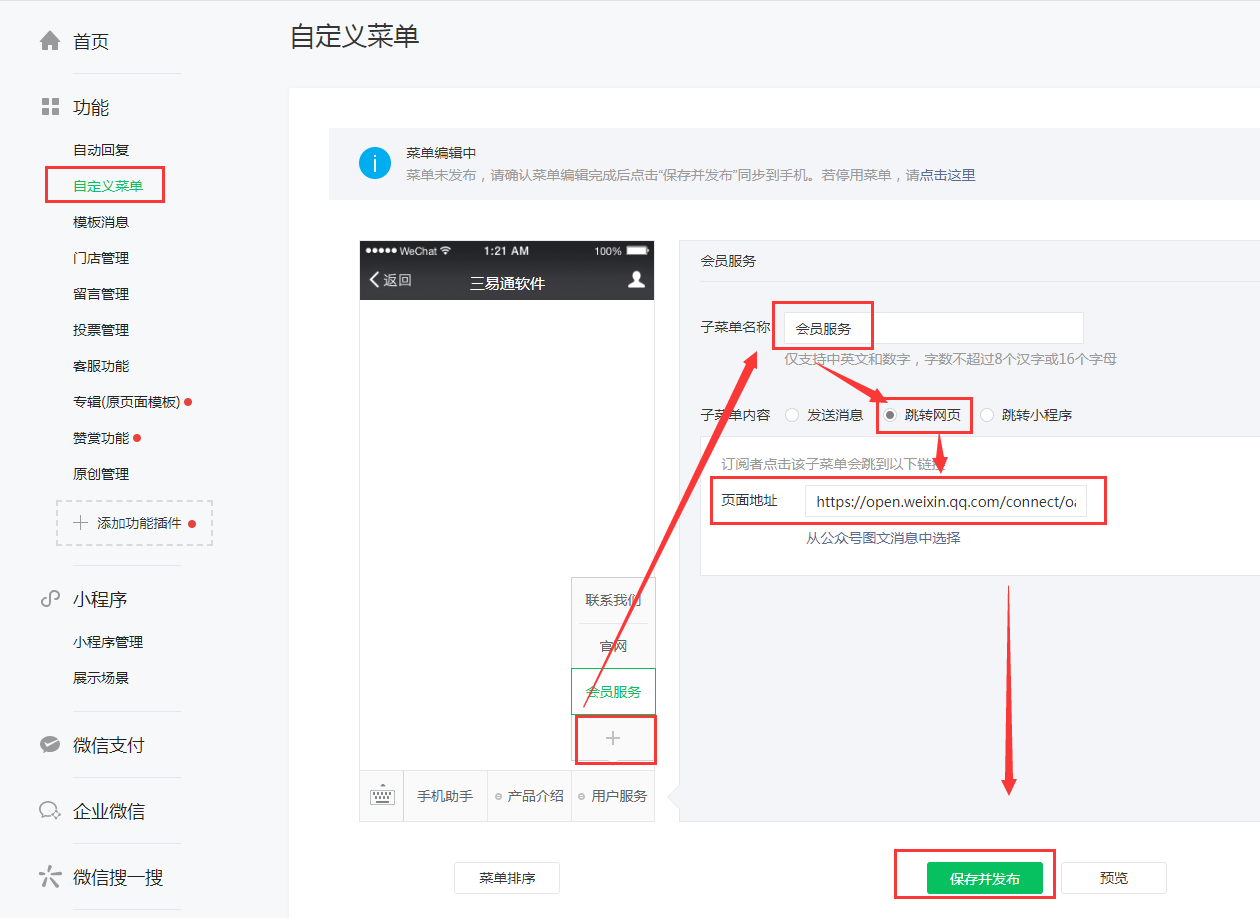This screenshot has height=918, width=1260.
Task: Open the 自动回复 sidebar item
Action: click(101, 150)
